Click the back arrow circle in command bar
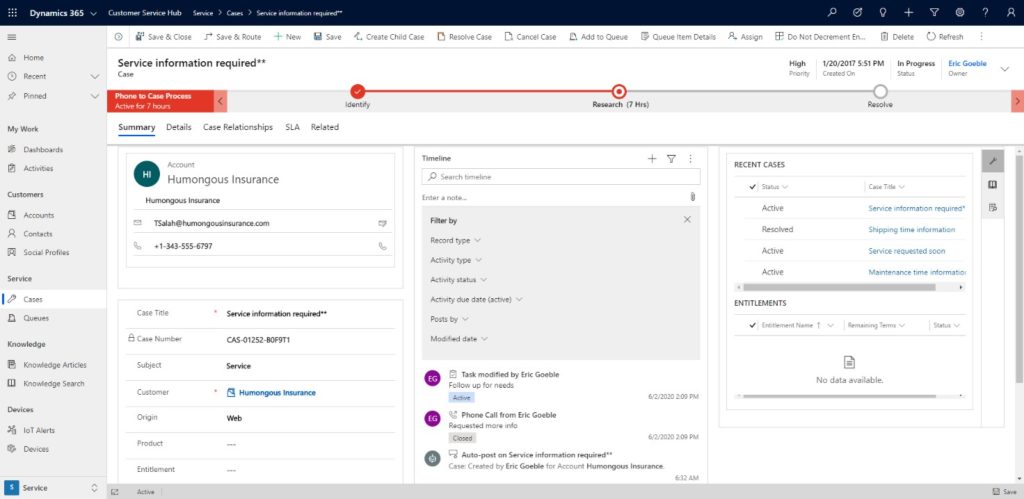 118,37
